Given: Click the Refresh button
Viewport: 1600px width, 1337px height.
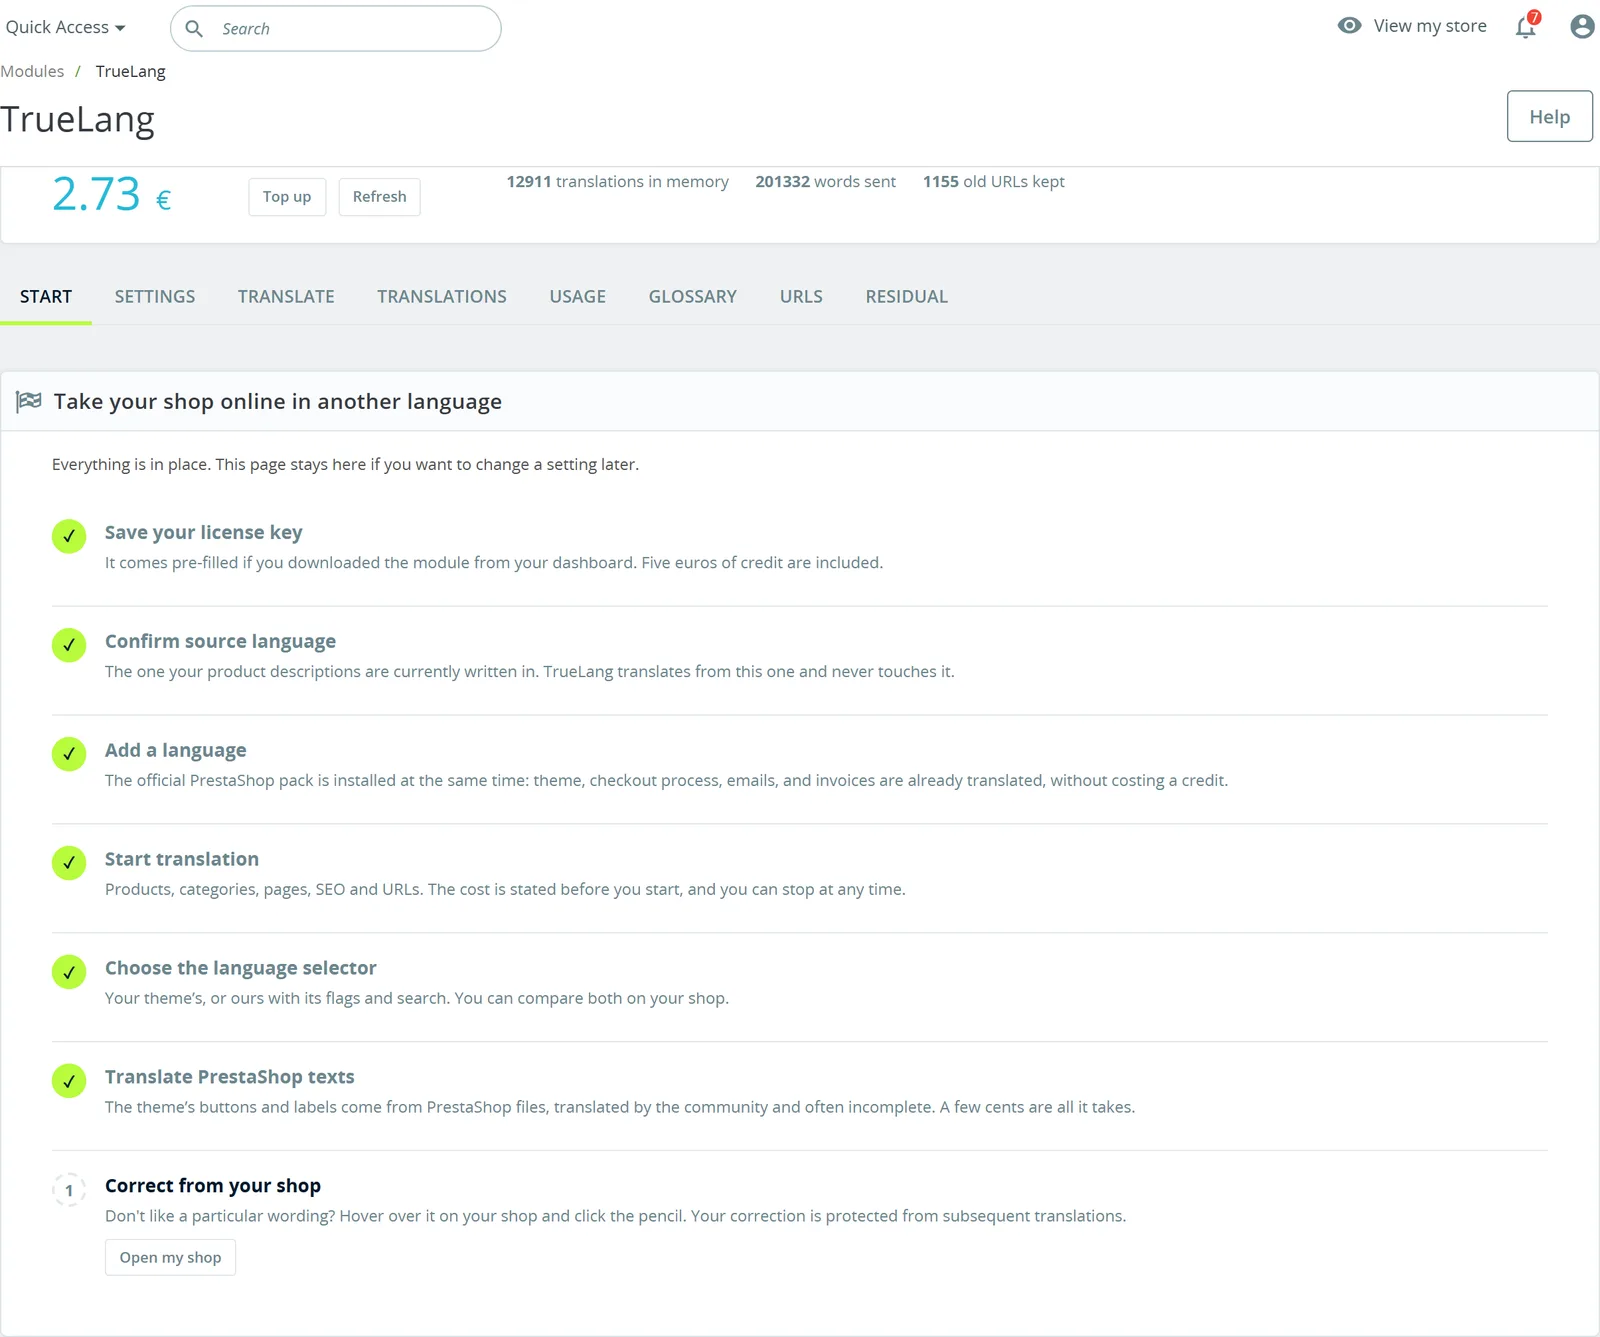Looking at the screenshot, I should click(x=380, y=197).
